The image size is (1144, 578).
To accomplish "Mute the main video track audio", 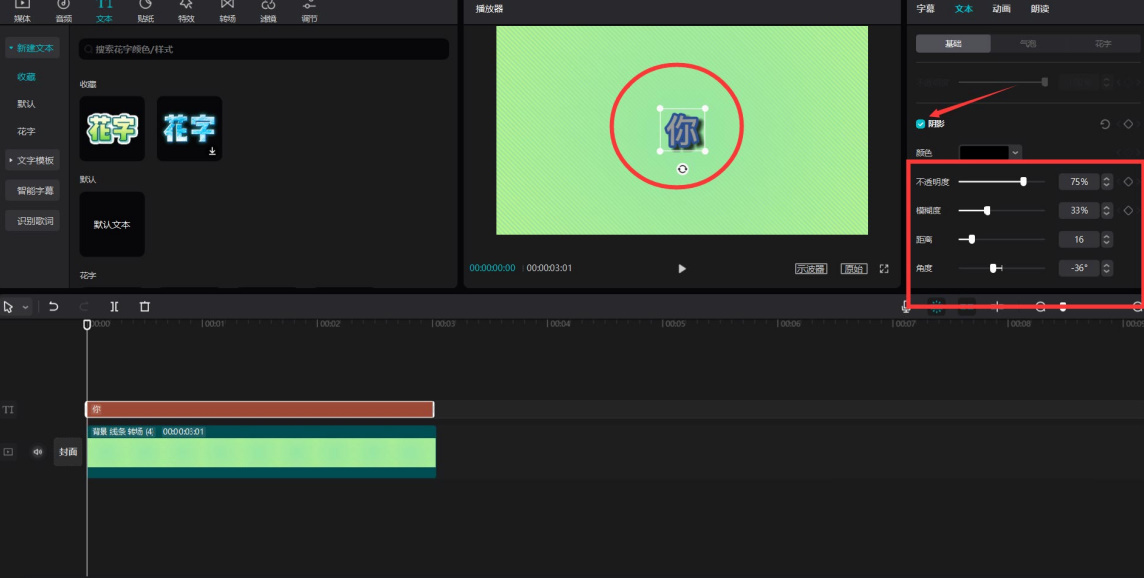I will click(x=38, y=452).
